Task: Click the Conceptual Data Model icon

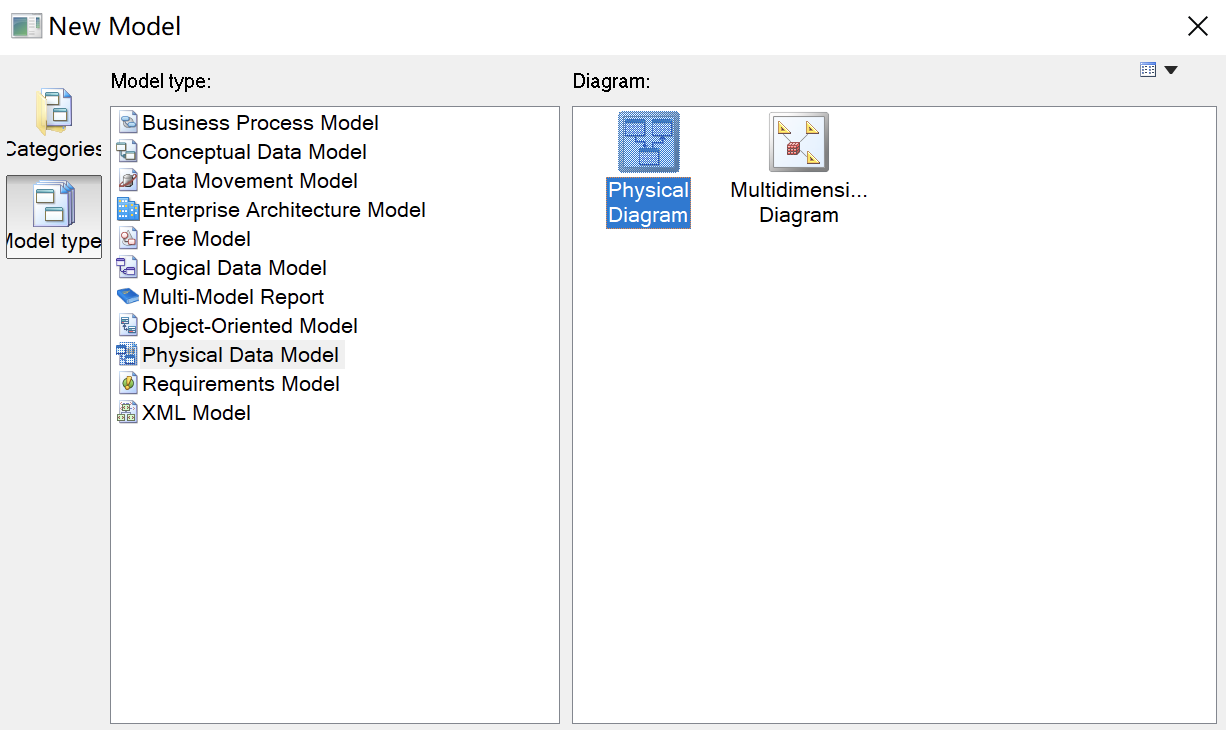Action: point(127,152)
